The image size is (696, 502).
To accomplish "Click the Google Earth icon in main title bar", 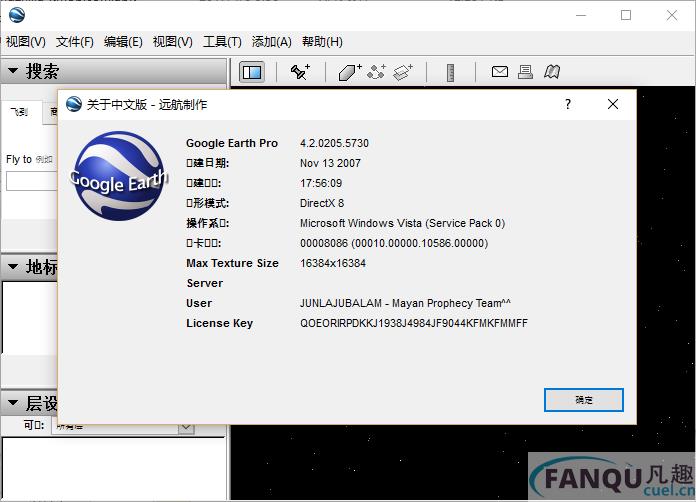I will point(17,15).
